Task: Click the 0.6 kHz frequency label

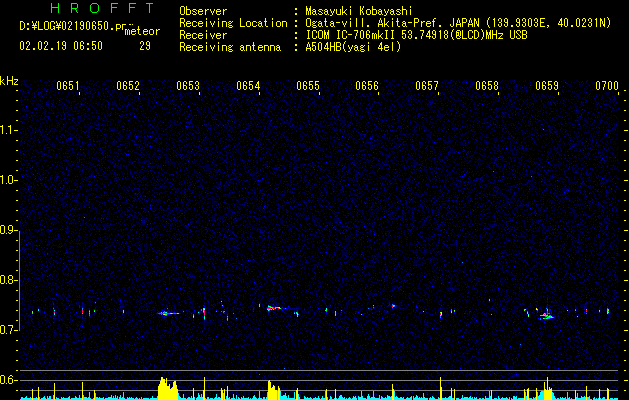Action: [8, 380]
